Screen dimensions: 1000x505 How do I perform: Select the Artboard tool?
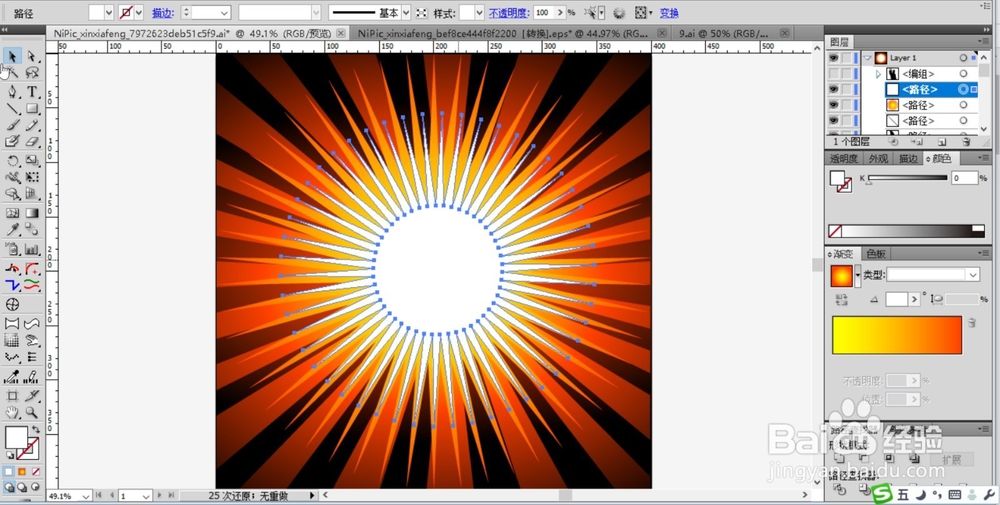click(x=12, y=395)
